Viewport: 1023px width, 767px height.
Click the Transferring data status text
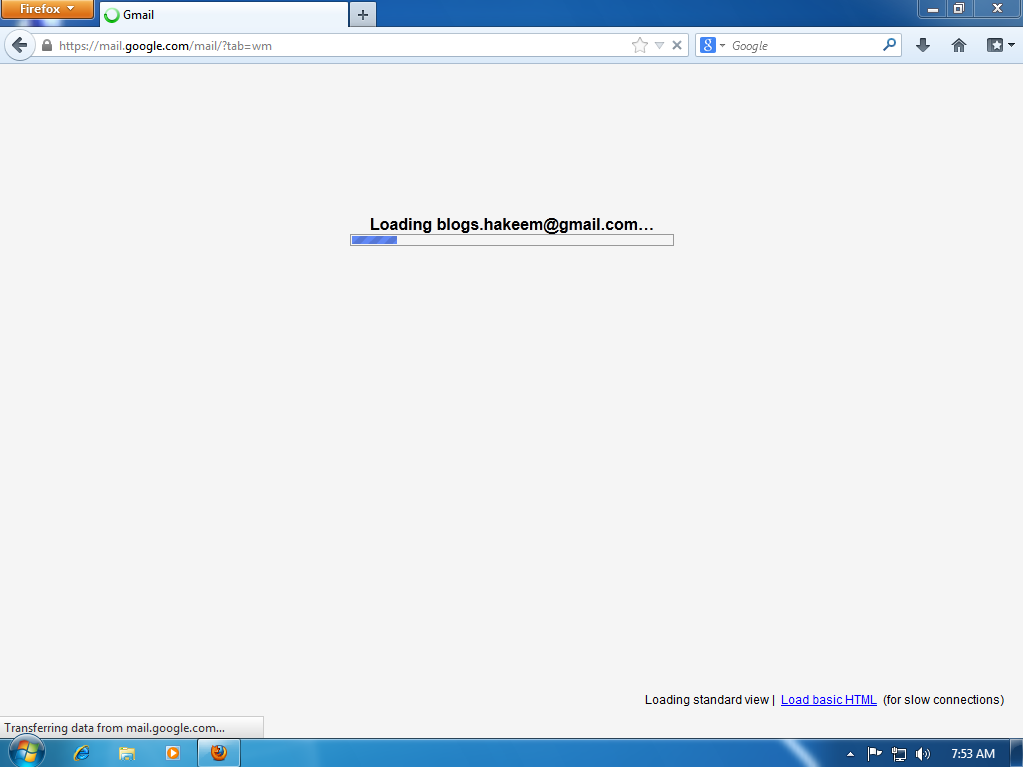[115, 728]
